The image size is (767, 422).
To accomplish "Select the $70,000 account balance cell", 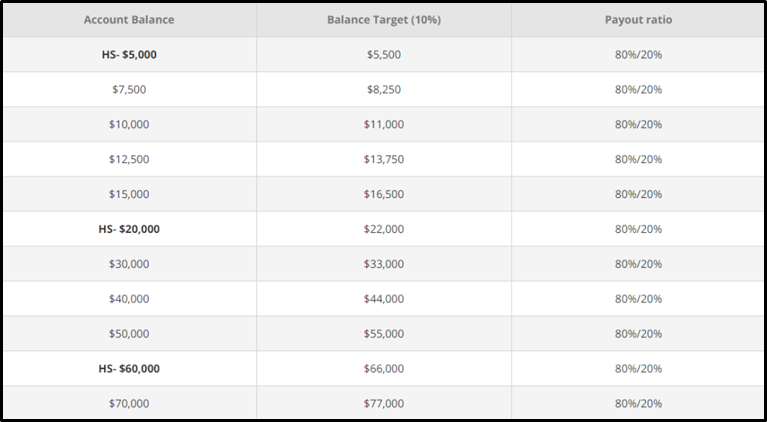I will pos(129,403).
